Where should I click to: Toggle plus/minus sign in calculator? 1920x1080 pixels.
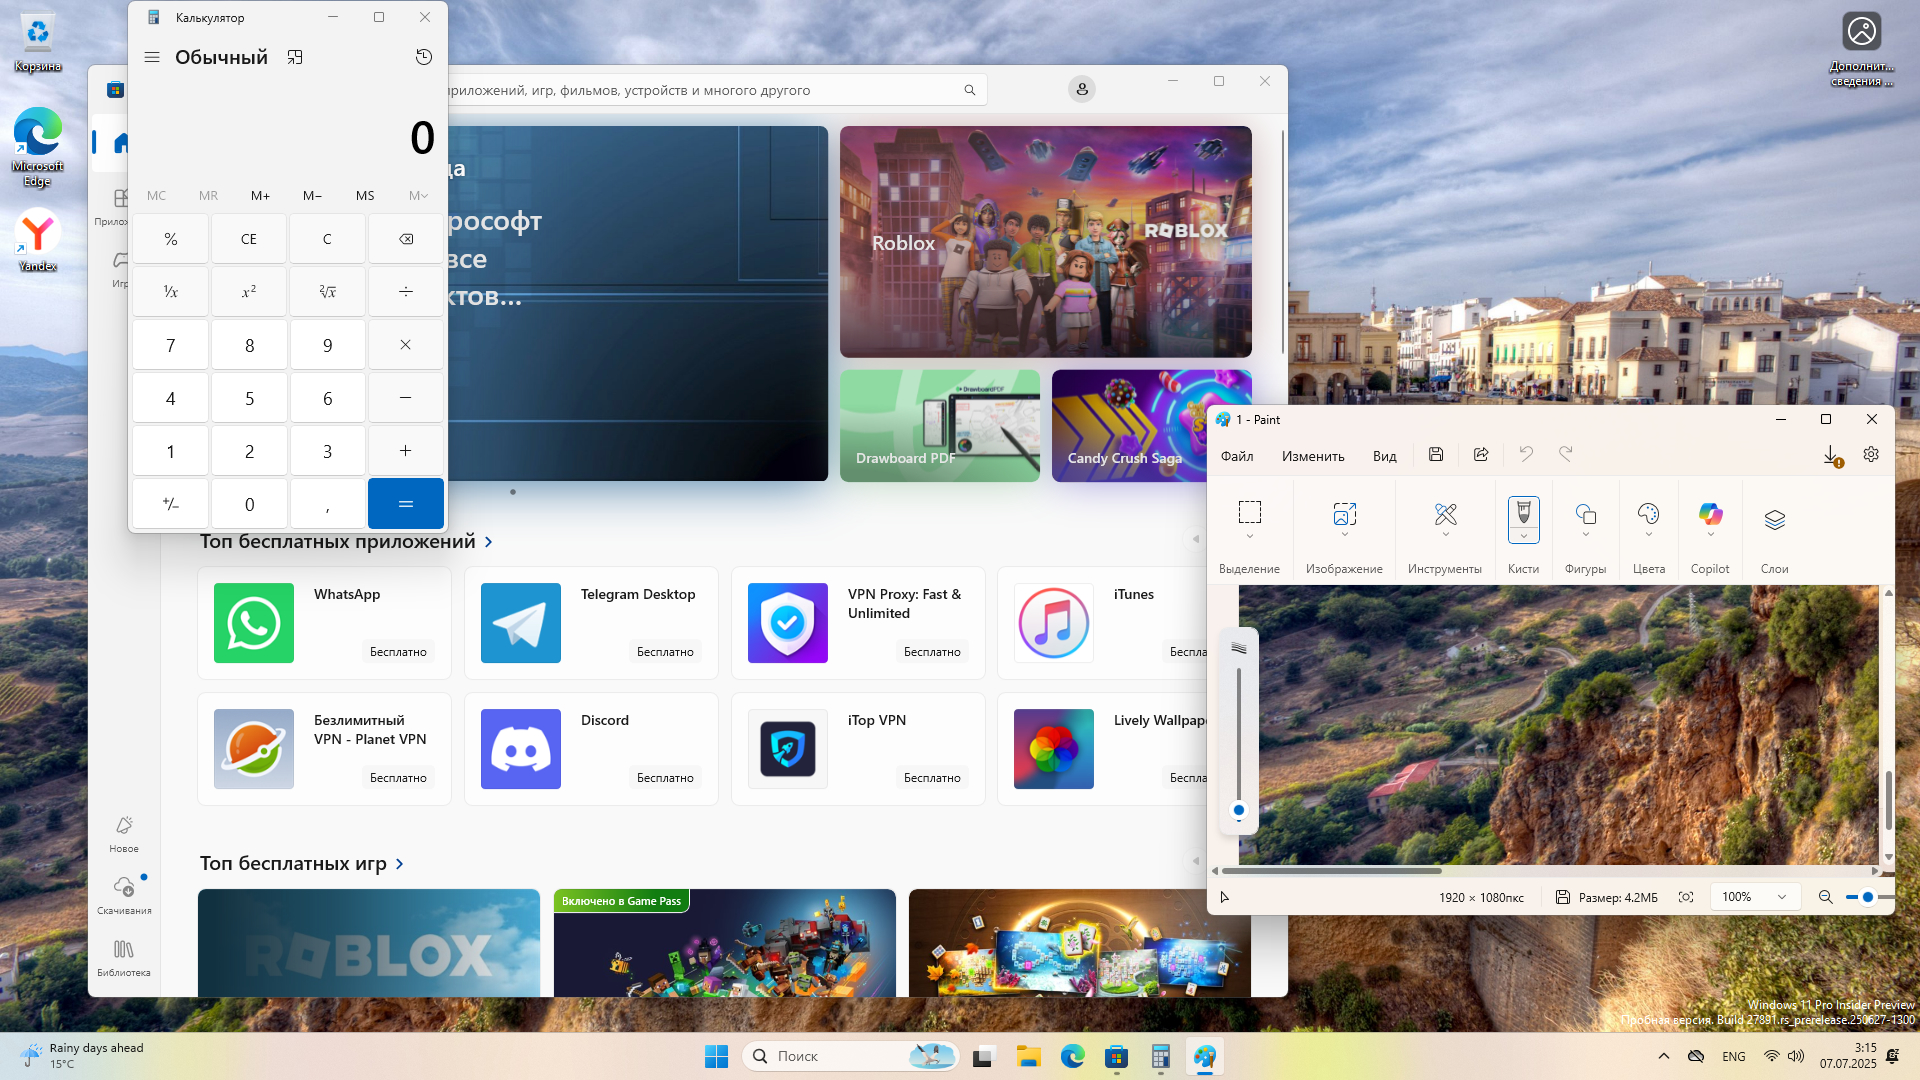170,504
